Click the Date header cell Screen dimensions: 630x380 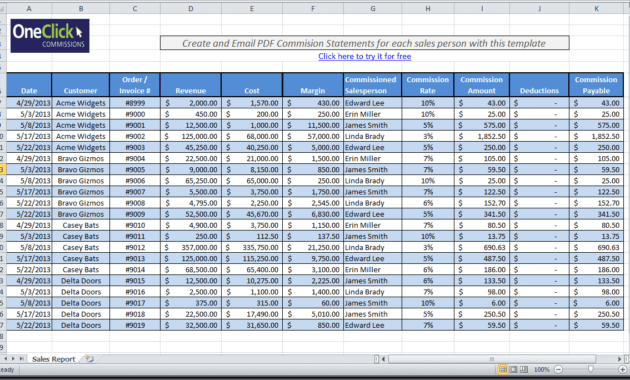pos(29,85)
